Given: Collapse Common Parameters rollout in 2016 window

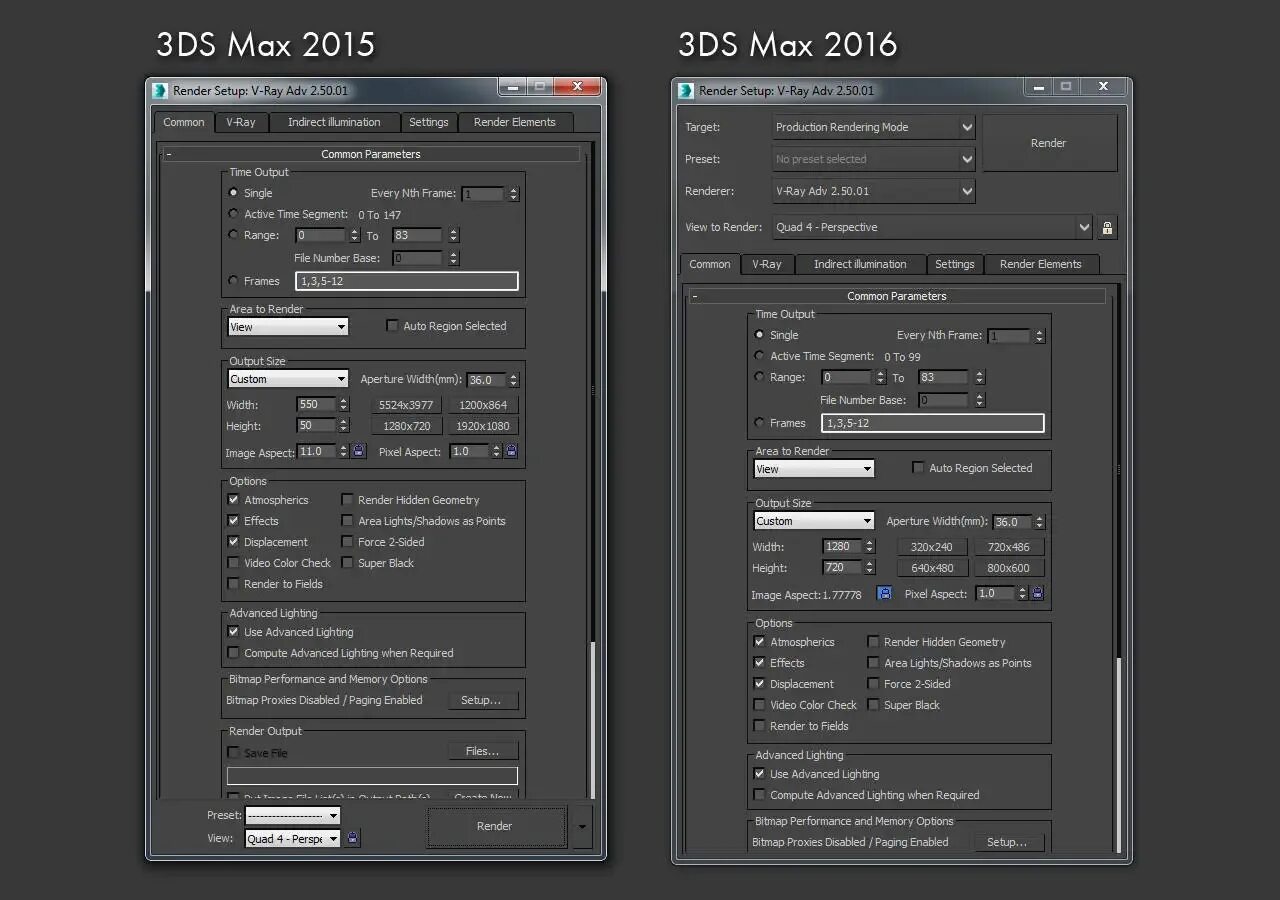Looking at the screenshot, I should point(897,296).
